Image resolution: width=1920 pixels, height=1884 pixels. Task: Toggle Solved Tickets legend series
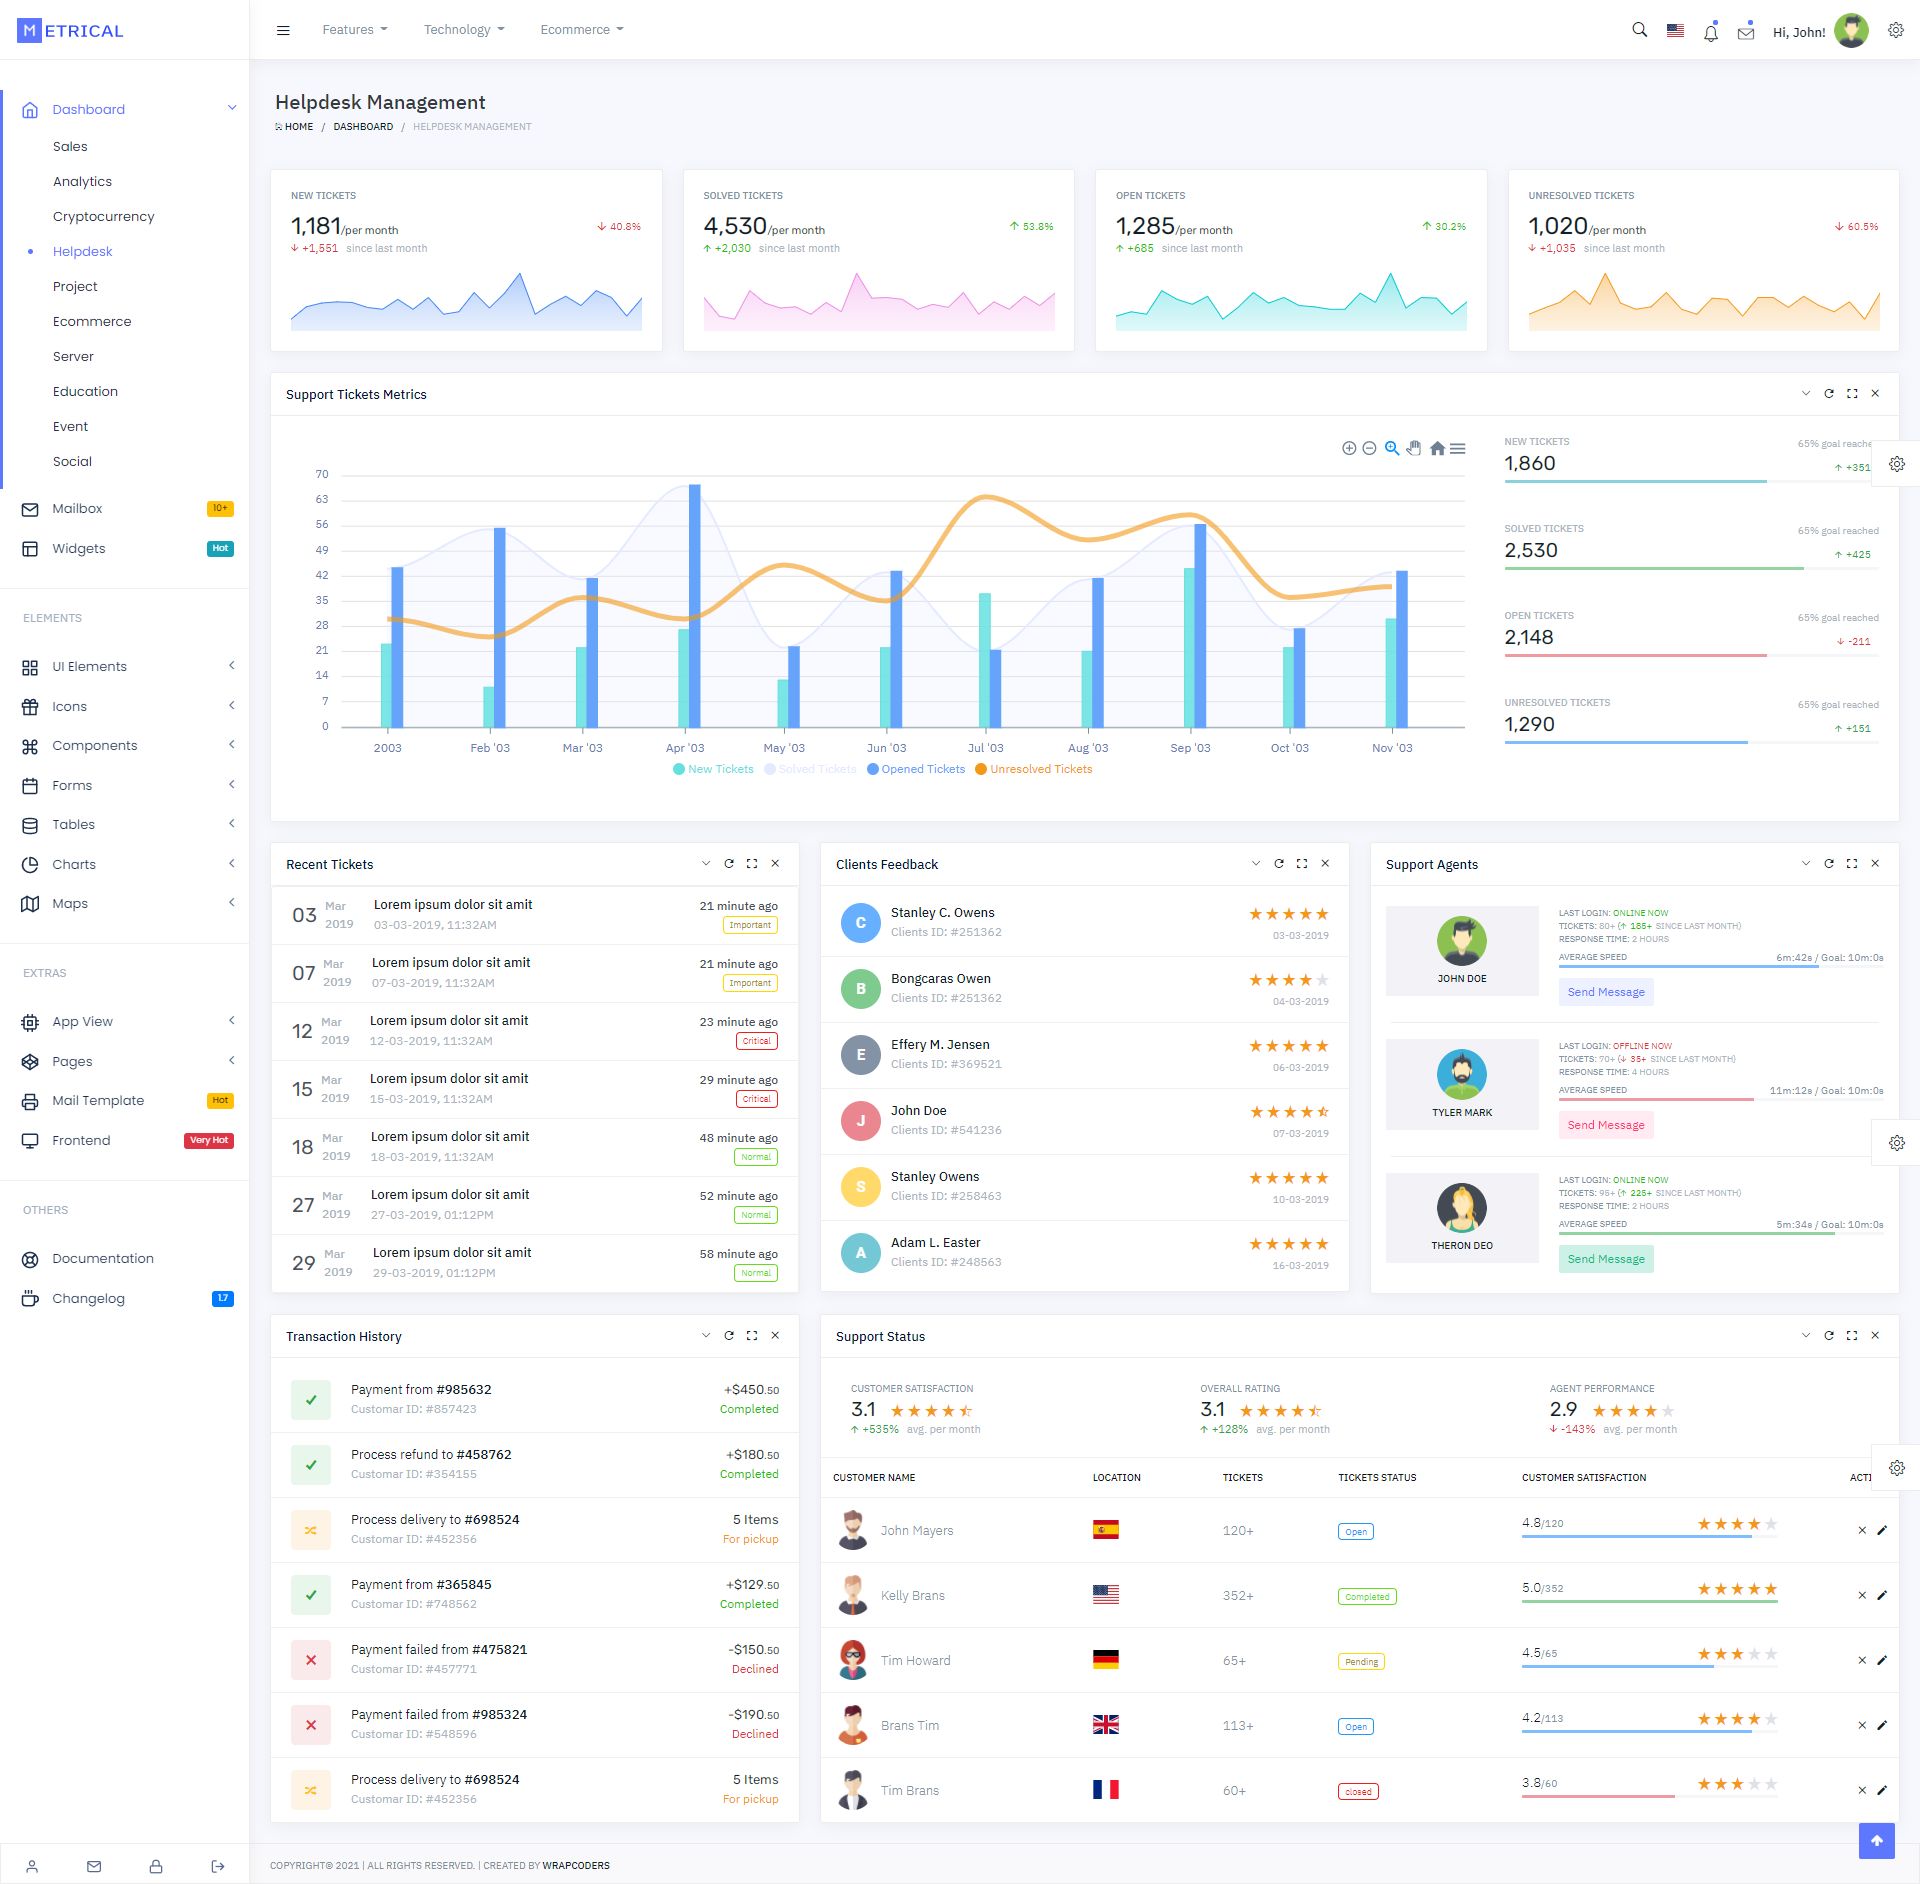810,769
